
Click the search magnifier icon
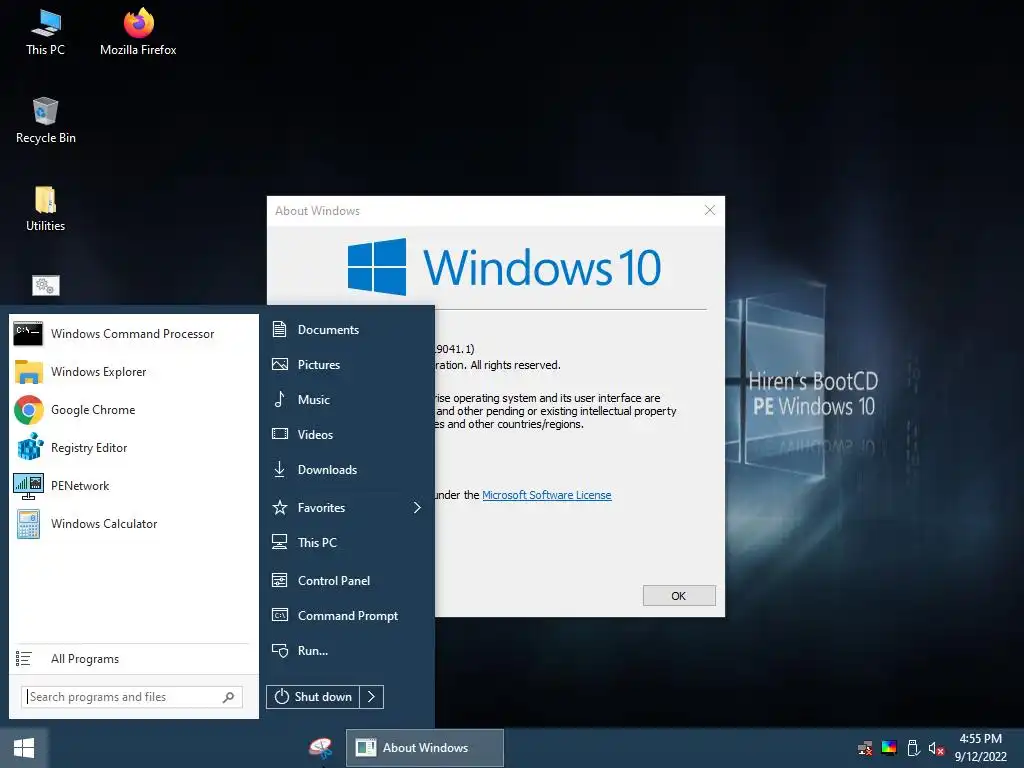tap(228, 697)
